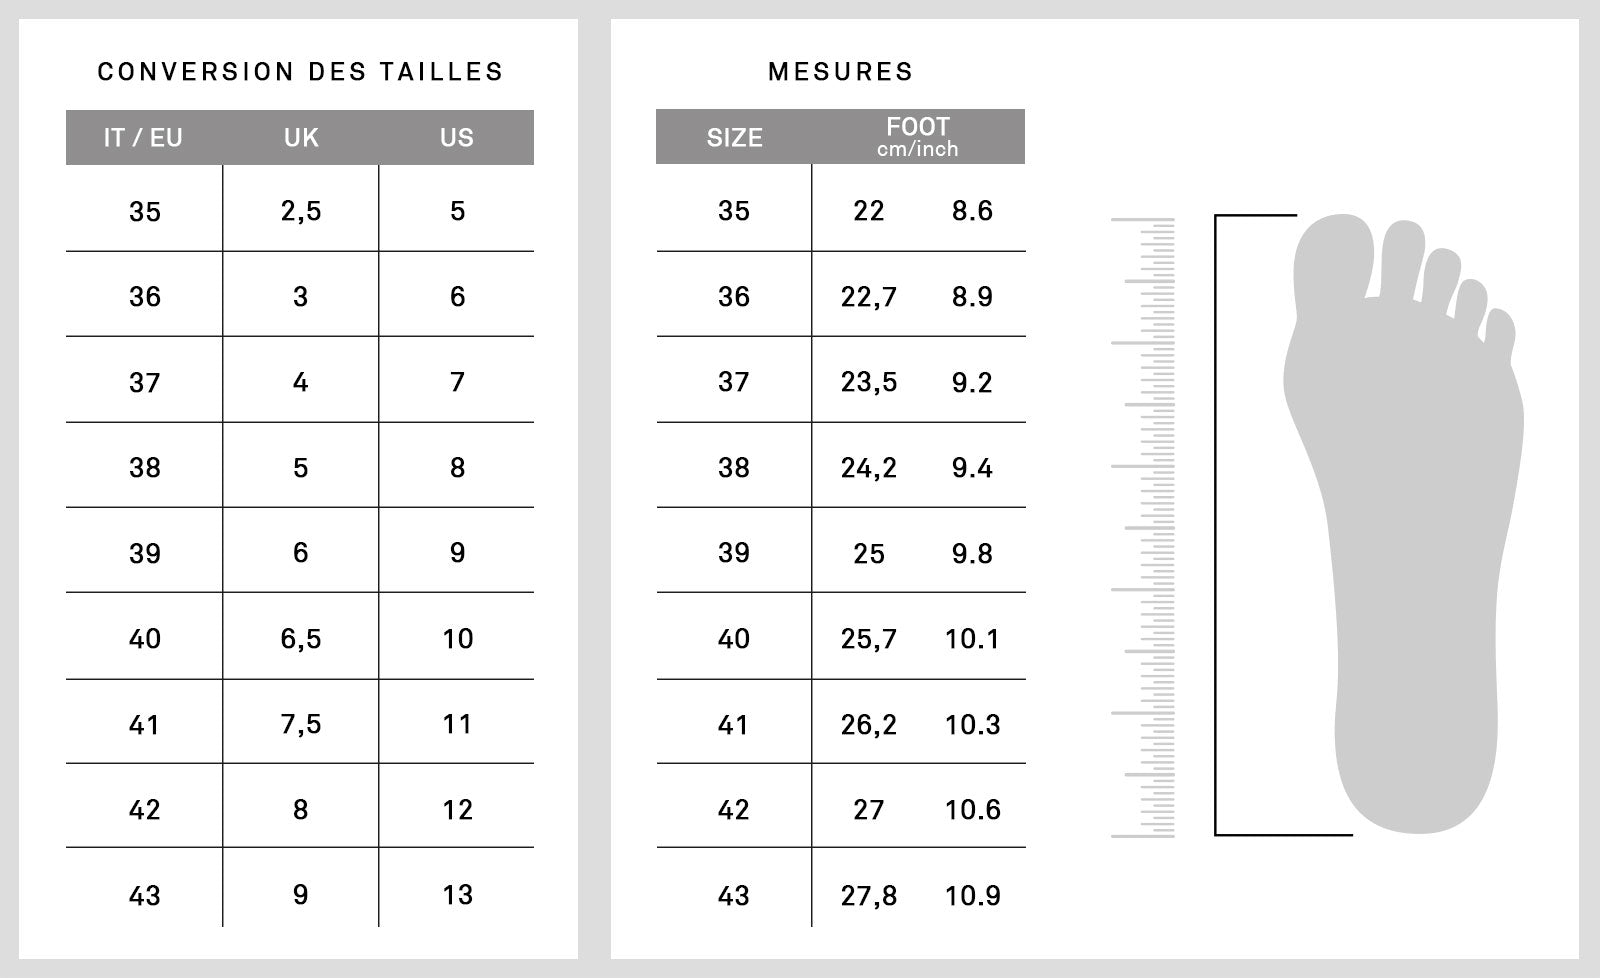
Task: Select EU size 35 in conversion table
Action: pos(145,212)
